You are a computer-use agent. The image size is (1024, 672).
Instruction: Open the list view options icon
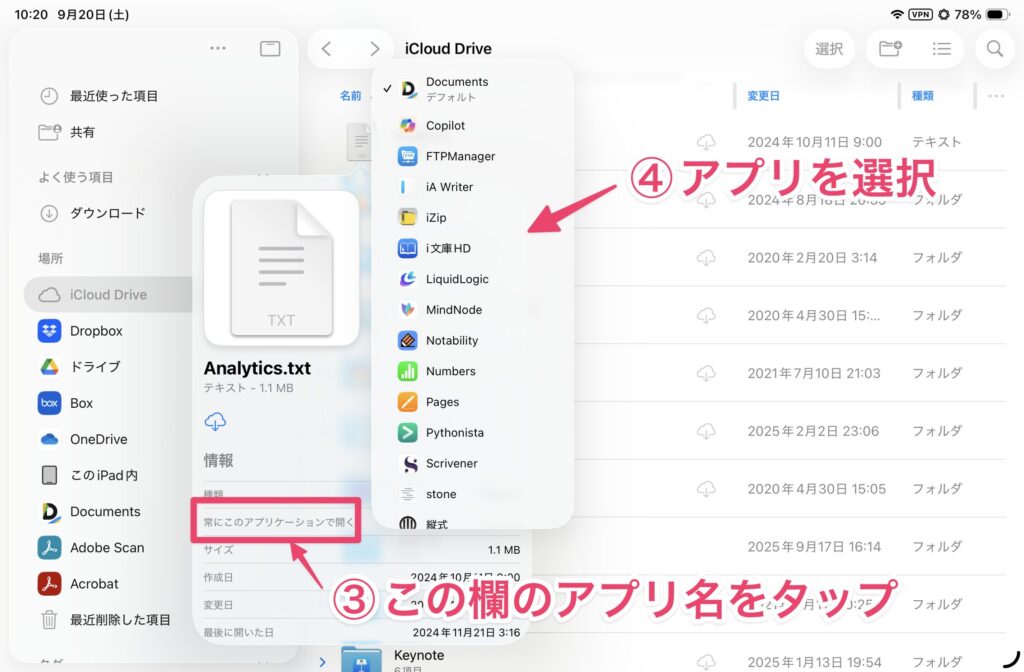point(941,48)
